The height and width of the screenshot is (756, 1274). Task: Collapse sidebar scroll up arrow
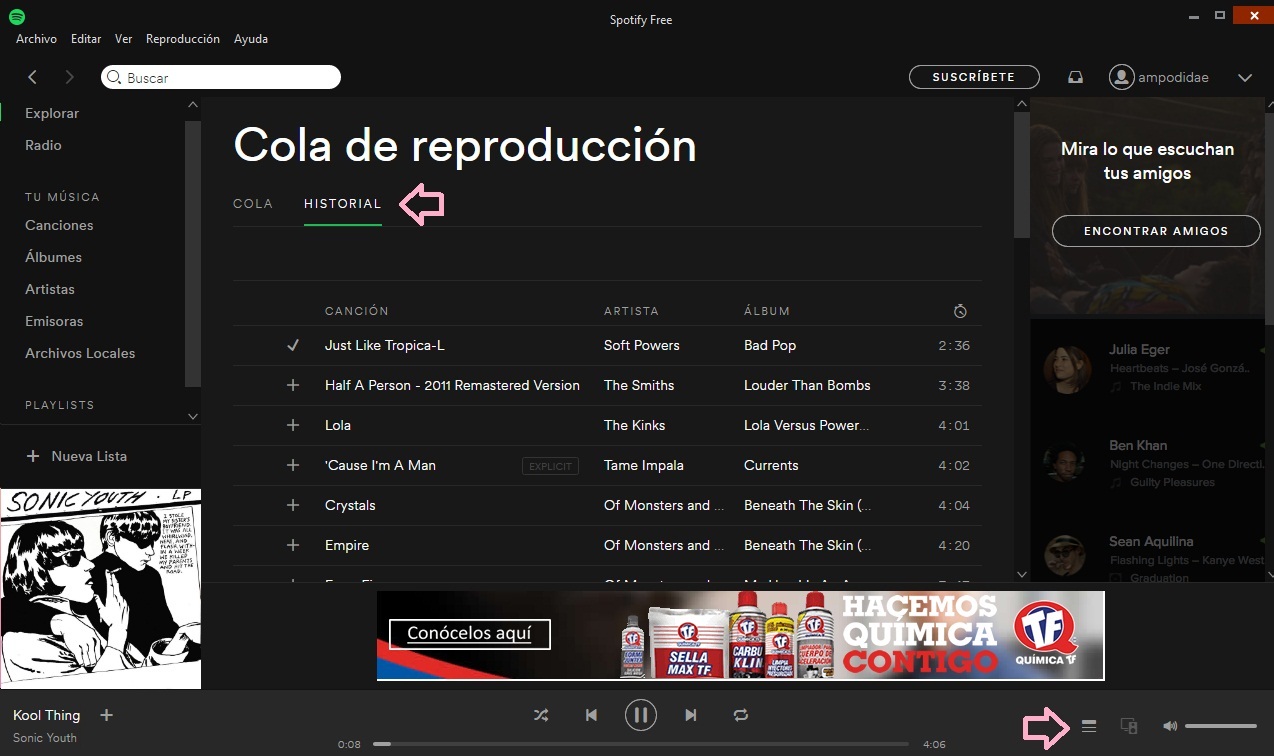point(193,105)
